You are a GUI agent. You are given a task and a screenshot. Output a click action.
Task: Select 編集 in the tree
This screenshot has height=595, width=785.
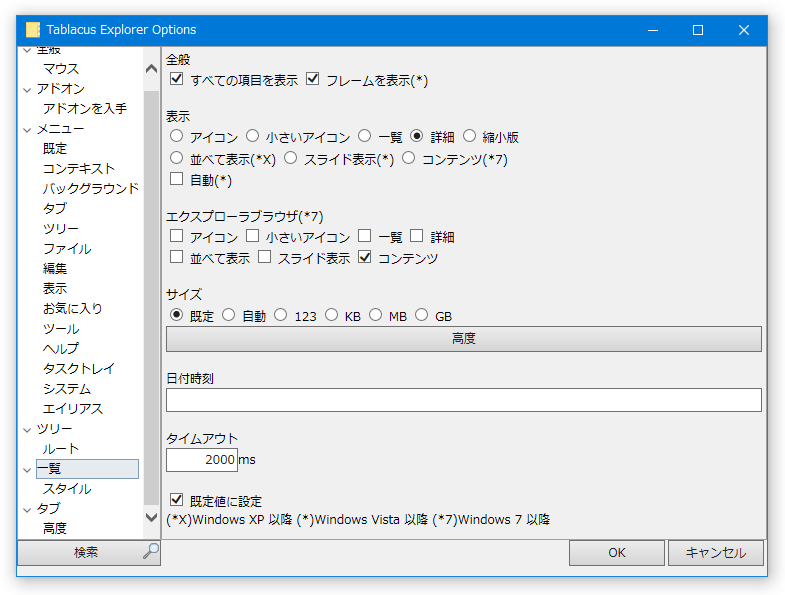55,268
